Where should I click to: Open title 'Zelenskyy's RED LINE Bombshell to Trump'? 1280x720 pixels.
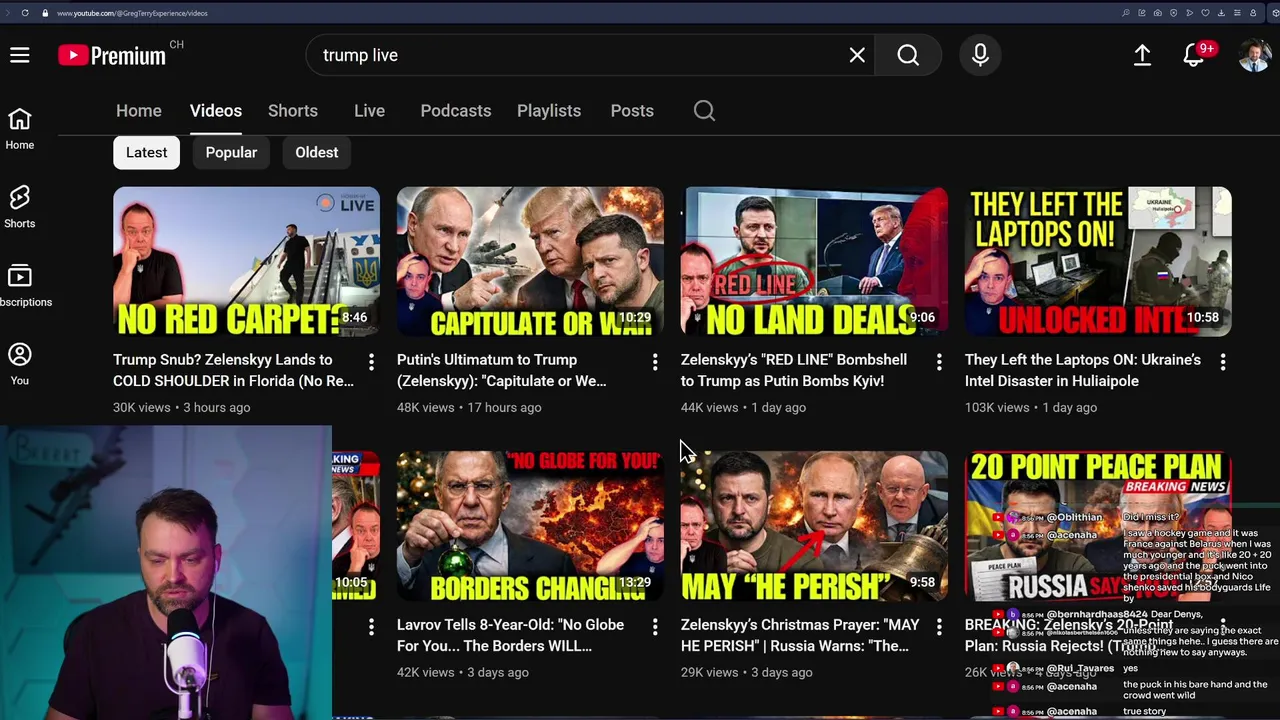click(794, 370)
